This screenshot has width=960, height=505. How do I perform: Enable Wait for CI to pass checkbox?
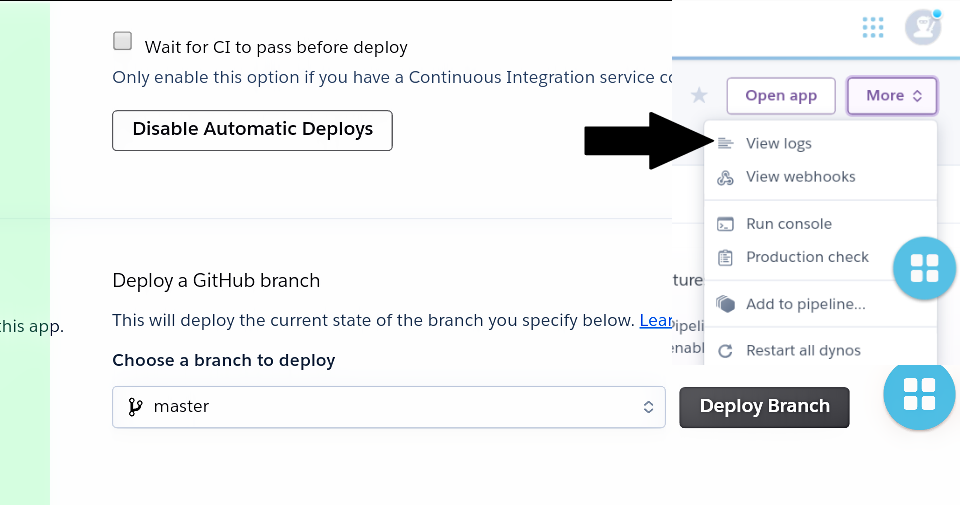click(122, 41)
